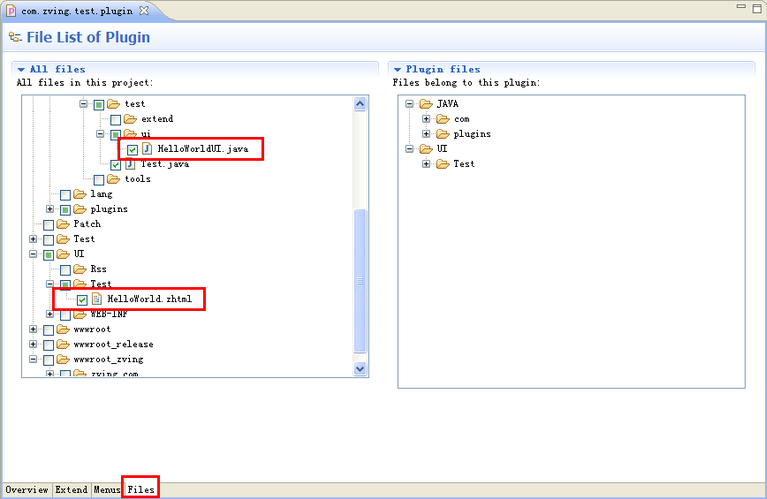Click the extend folder icon
The height and width of the screenshot is (499, 767).
pos(130,119)
